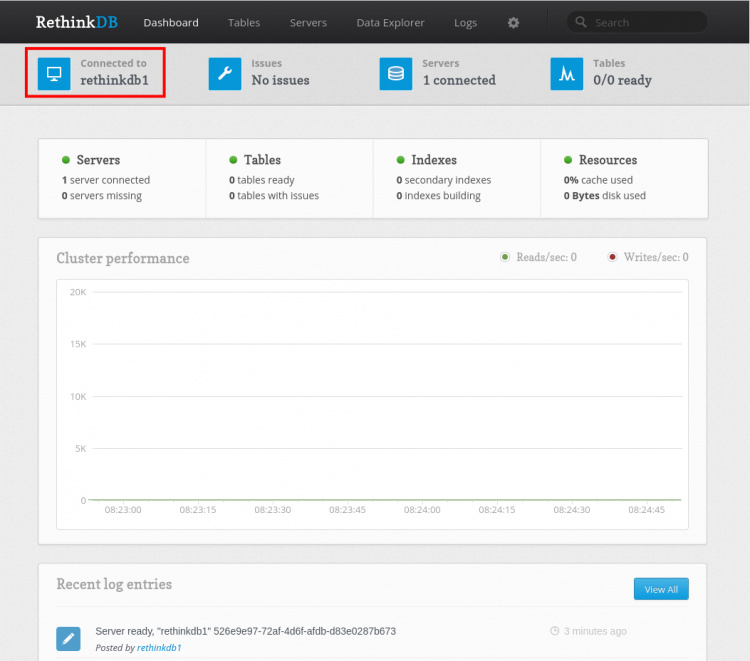
Task: Click the monitor icon beside Connected to
Action: click(x=54, y=73)
